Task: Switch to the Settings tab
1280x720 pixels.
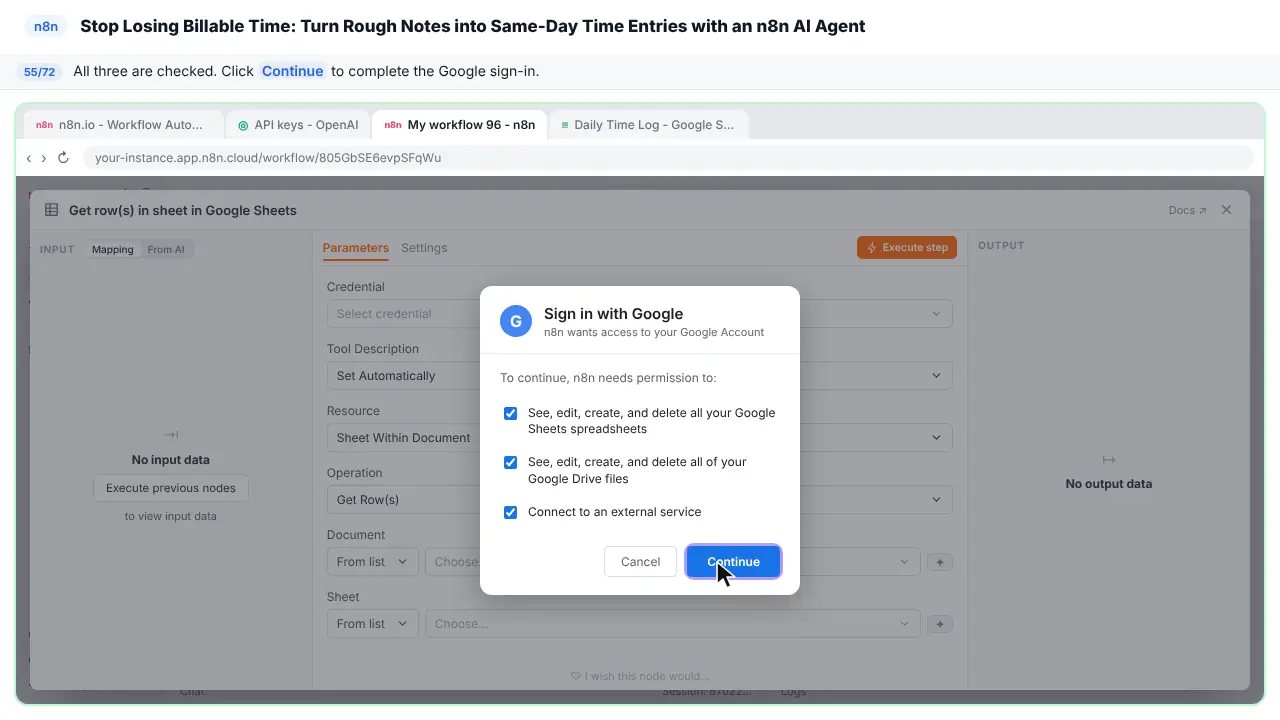Action: (x=424, y=248)
